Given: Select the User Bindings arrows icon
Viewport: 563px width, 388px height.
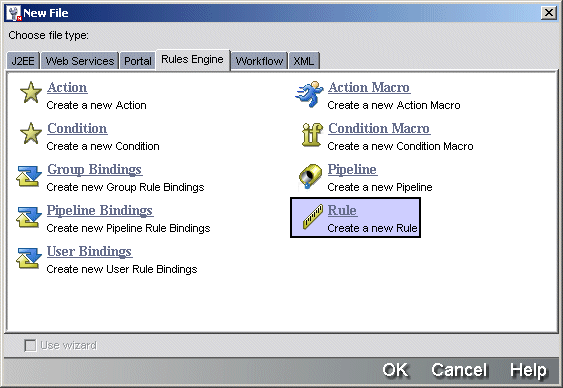Looking at the screenshot, I should 28,258.
